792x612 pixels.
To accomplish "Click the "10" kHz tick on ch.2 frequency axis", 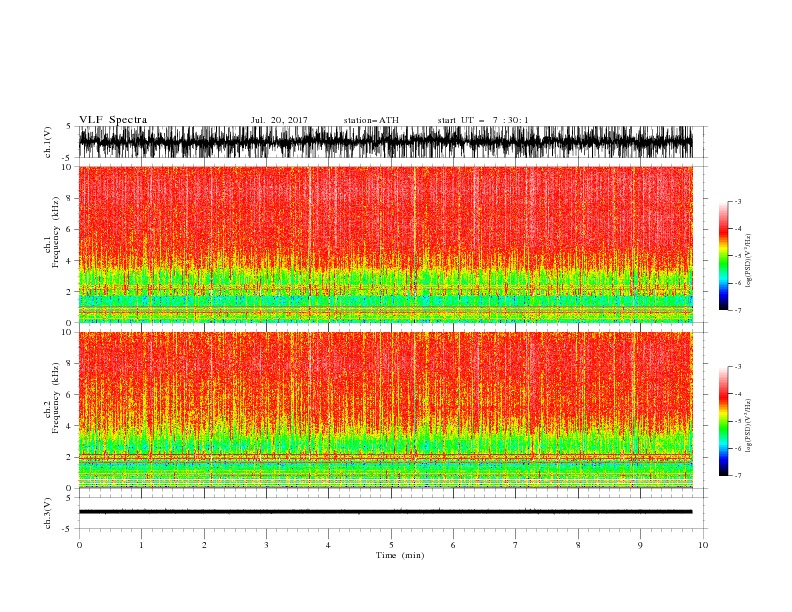I will click(67, 332).
